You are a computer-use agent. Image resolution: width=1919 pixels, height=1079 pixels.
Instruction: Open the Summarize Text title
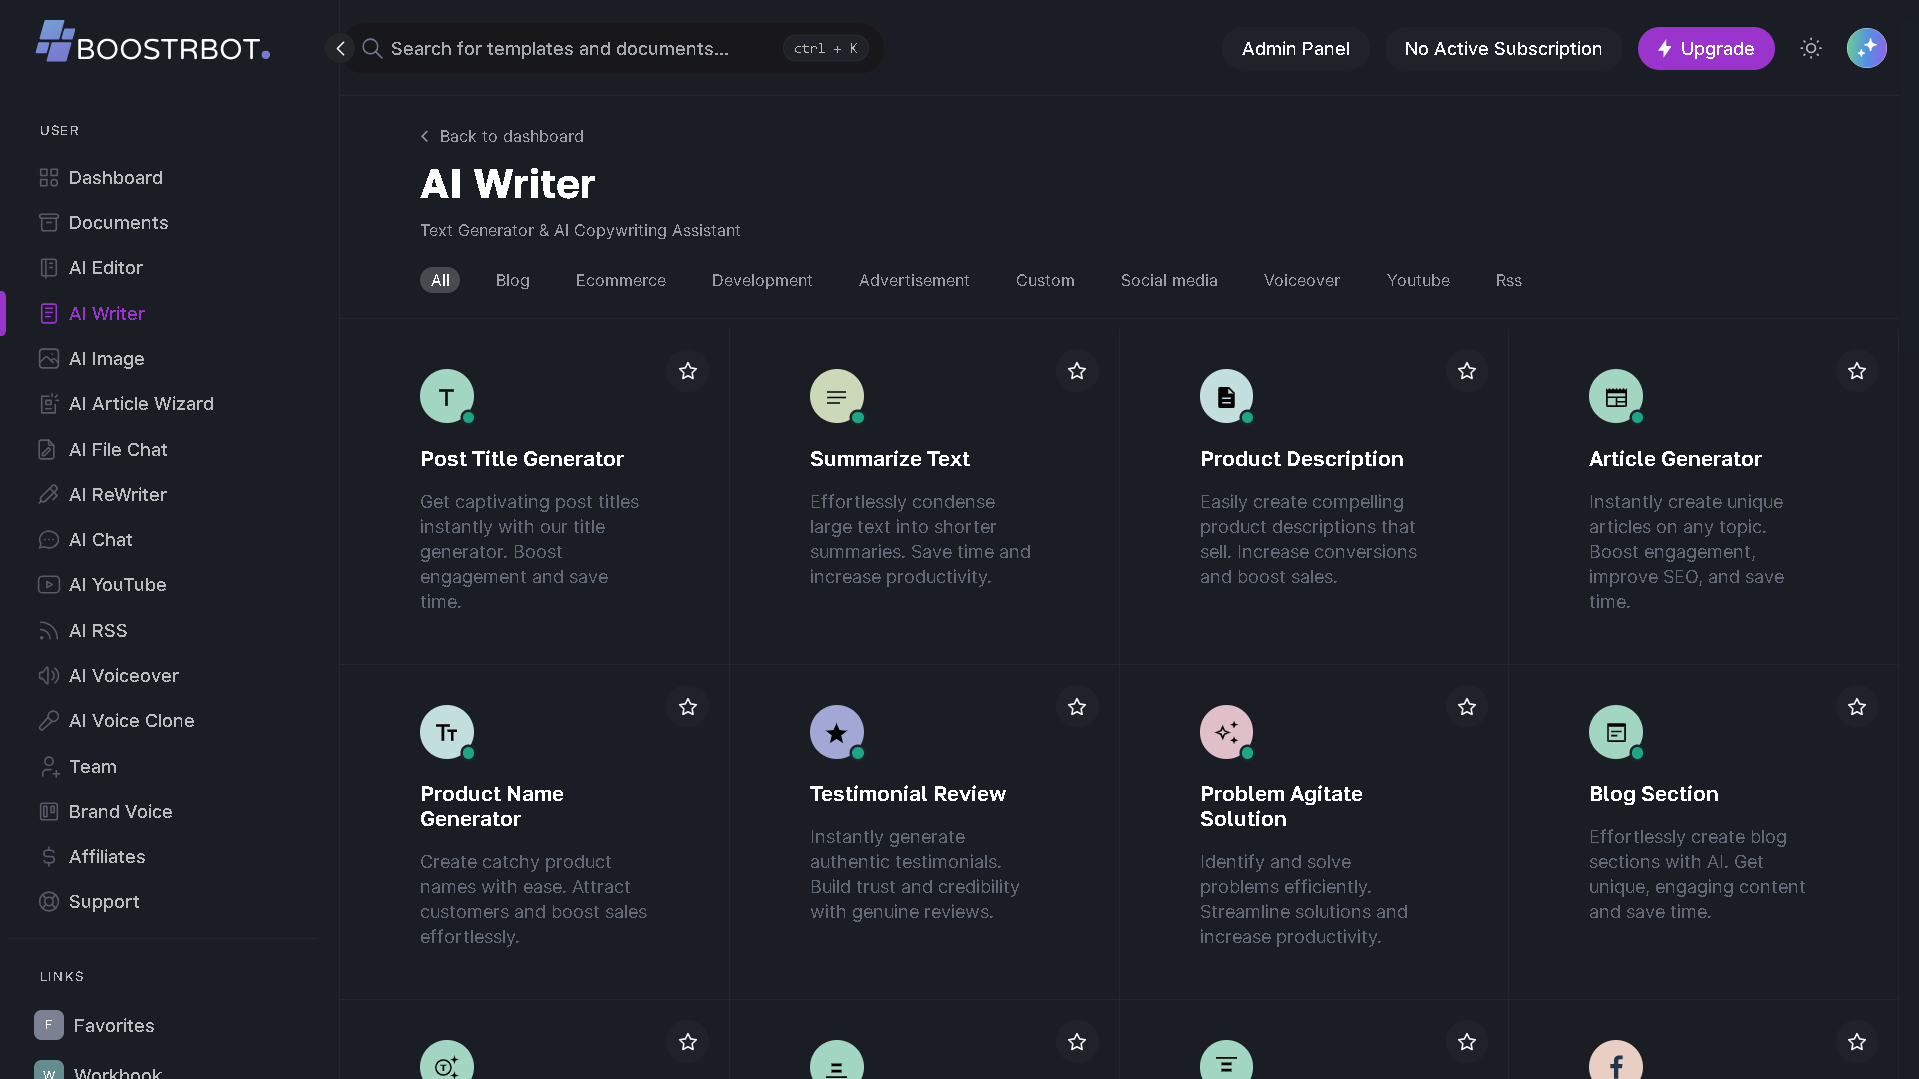coord(890,459)
